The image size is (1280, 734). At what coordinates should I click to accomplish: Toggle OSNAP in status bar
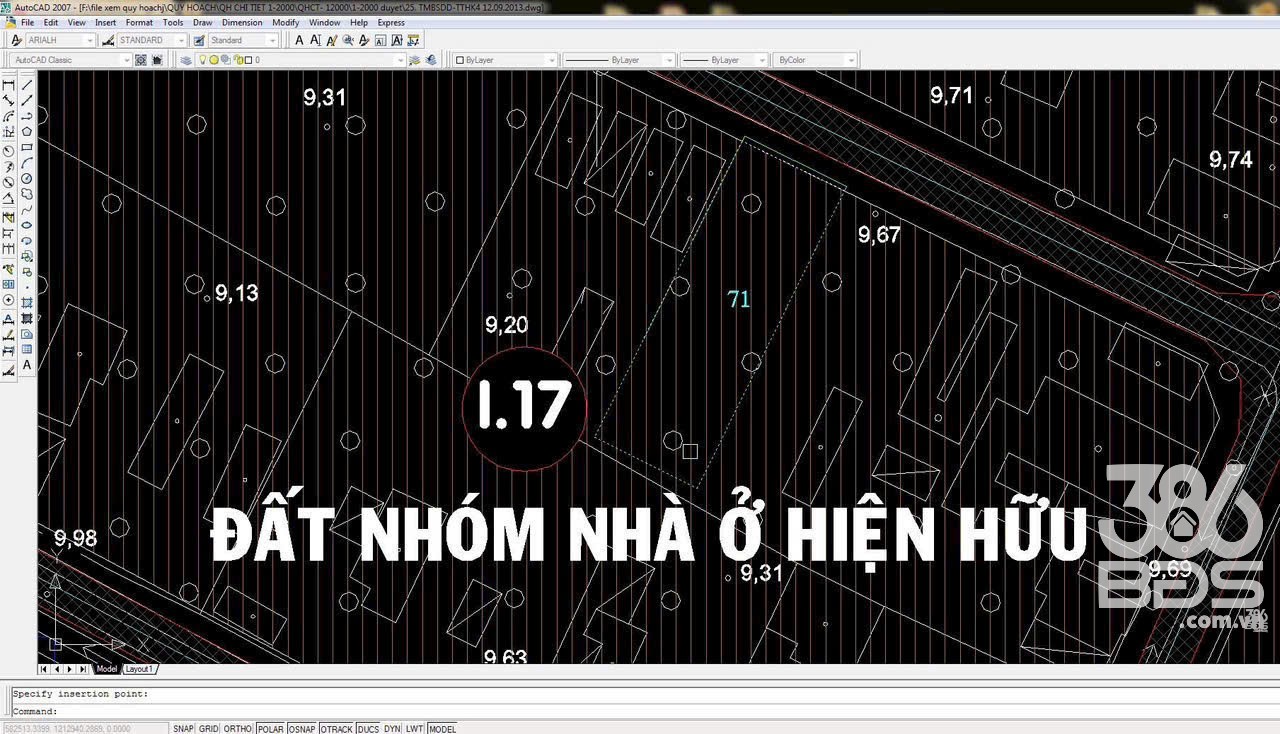point(301,729)
